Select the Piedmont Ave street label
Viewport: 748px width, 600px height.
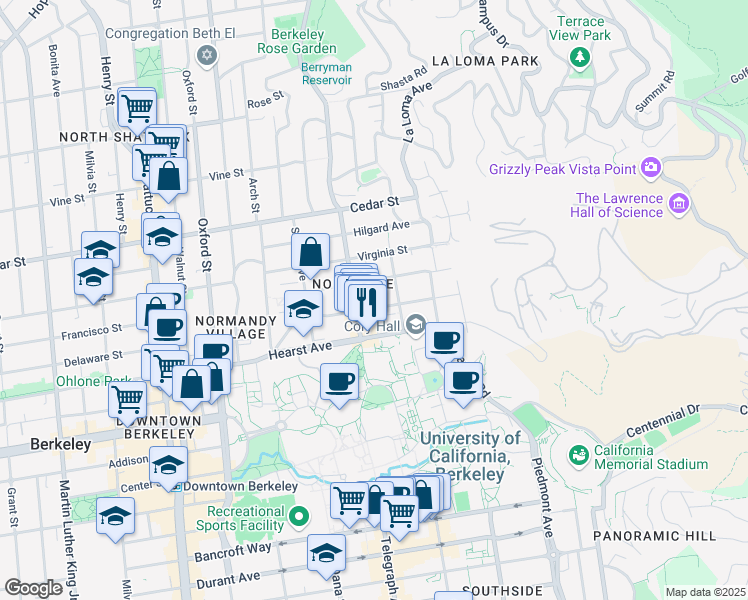(542, 497)
